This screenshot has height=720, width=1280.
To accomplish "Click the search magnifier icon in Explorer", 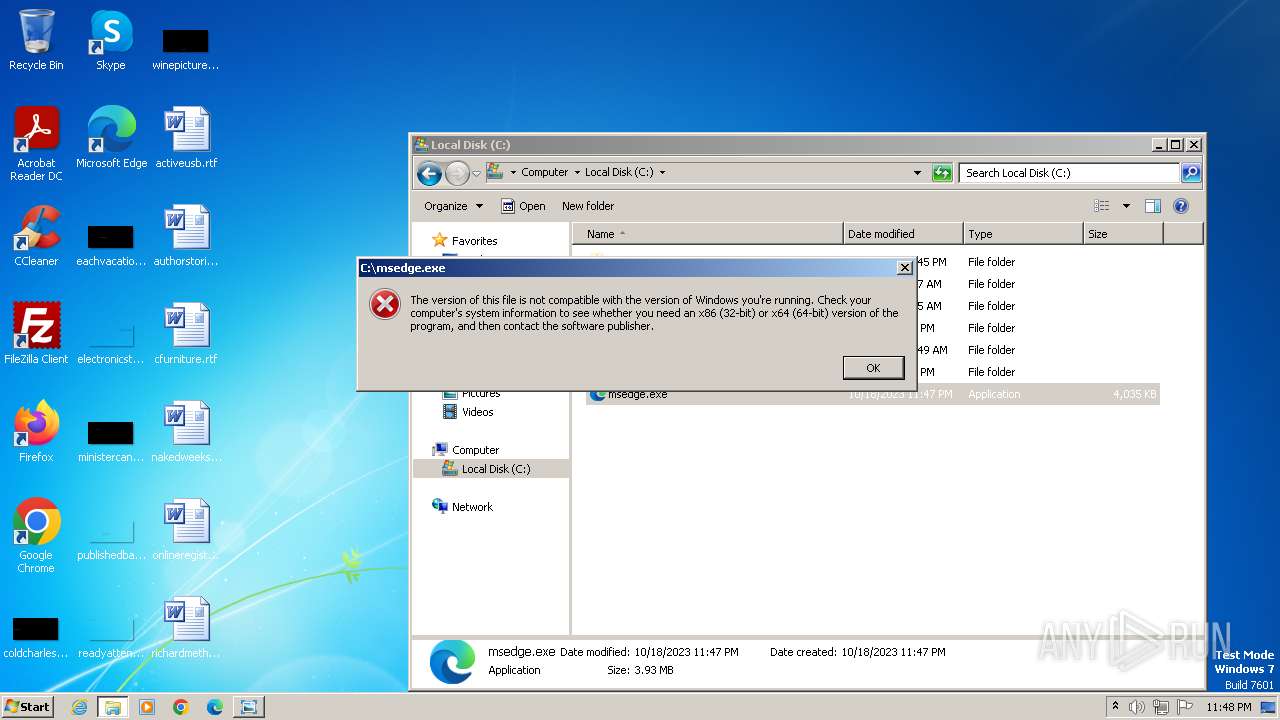I will point(1190,173).
